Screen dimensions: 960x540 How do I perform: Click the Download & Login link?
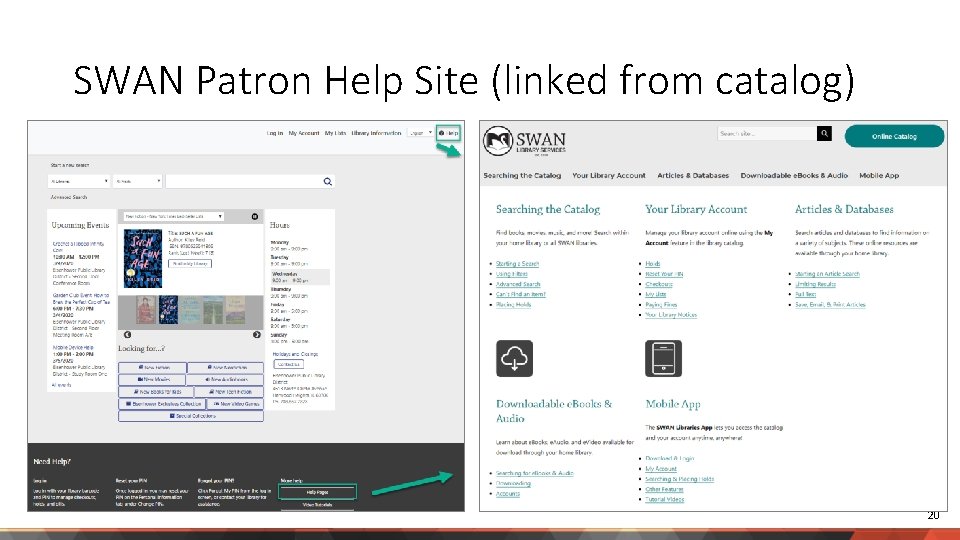pyautogui.click(x=670, y=458)
